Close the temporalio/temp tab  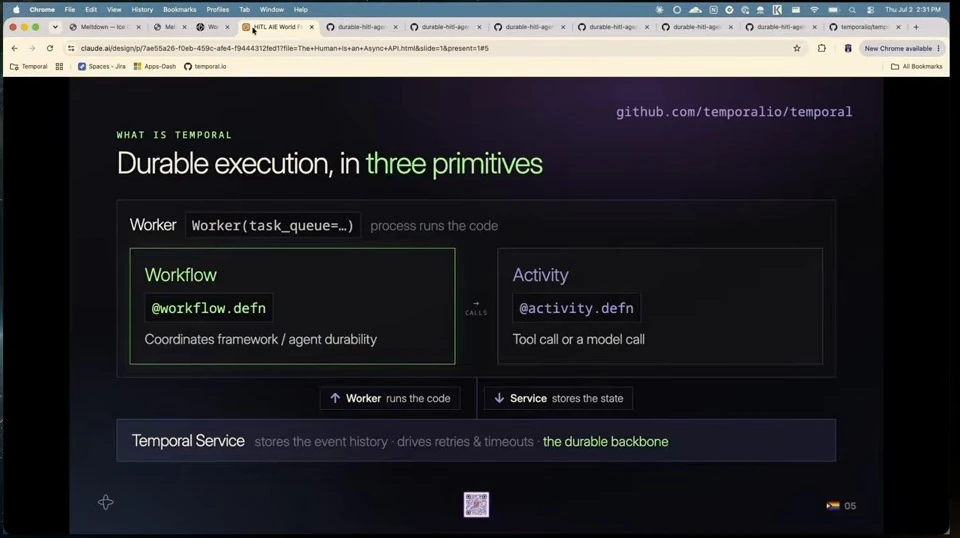(898, 27)
